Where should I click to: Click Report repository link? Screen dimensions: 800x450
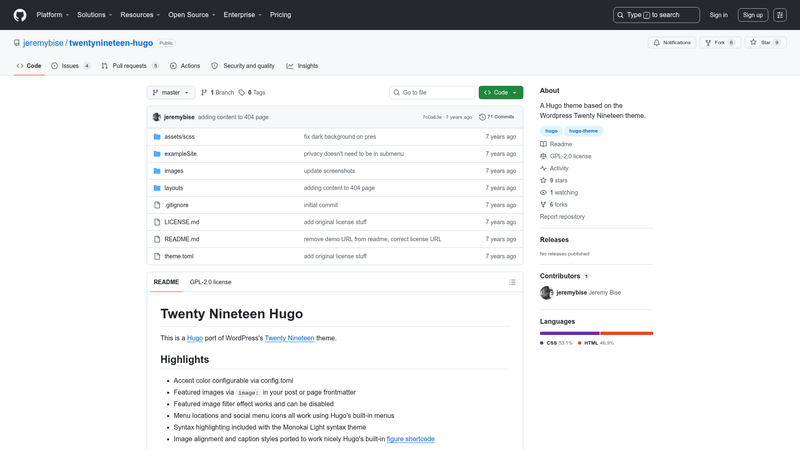[562, 217]
